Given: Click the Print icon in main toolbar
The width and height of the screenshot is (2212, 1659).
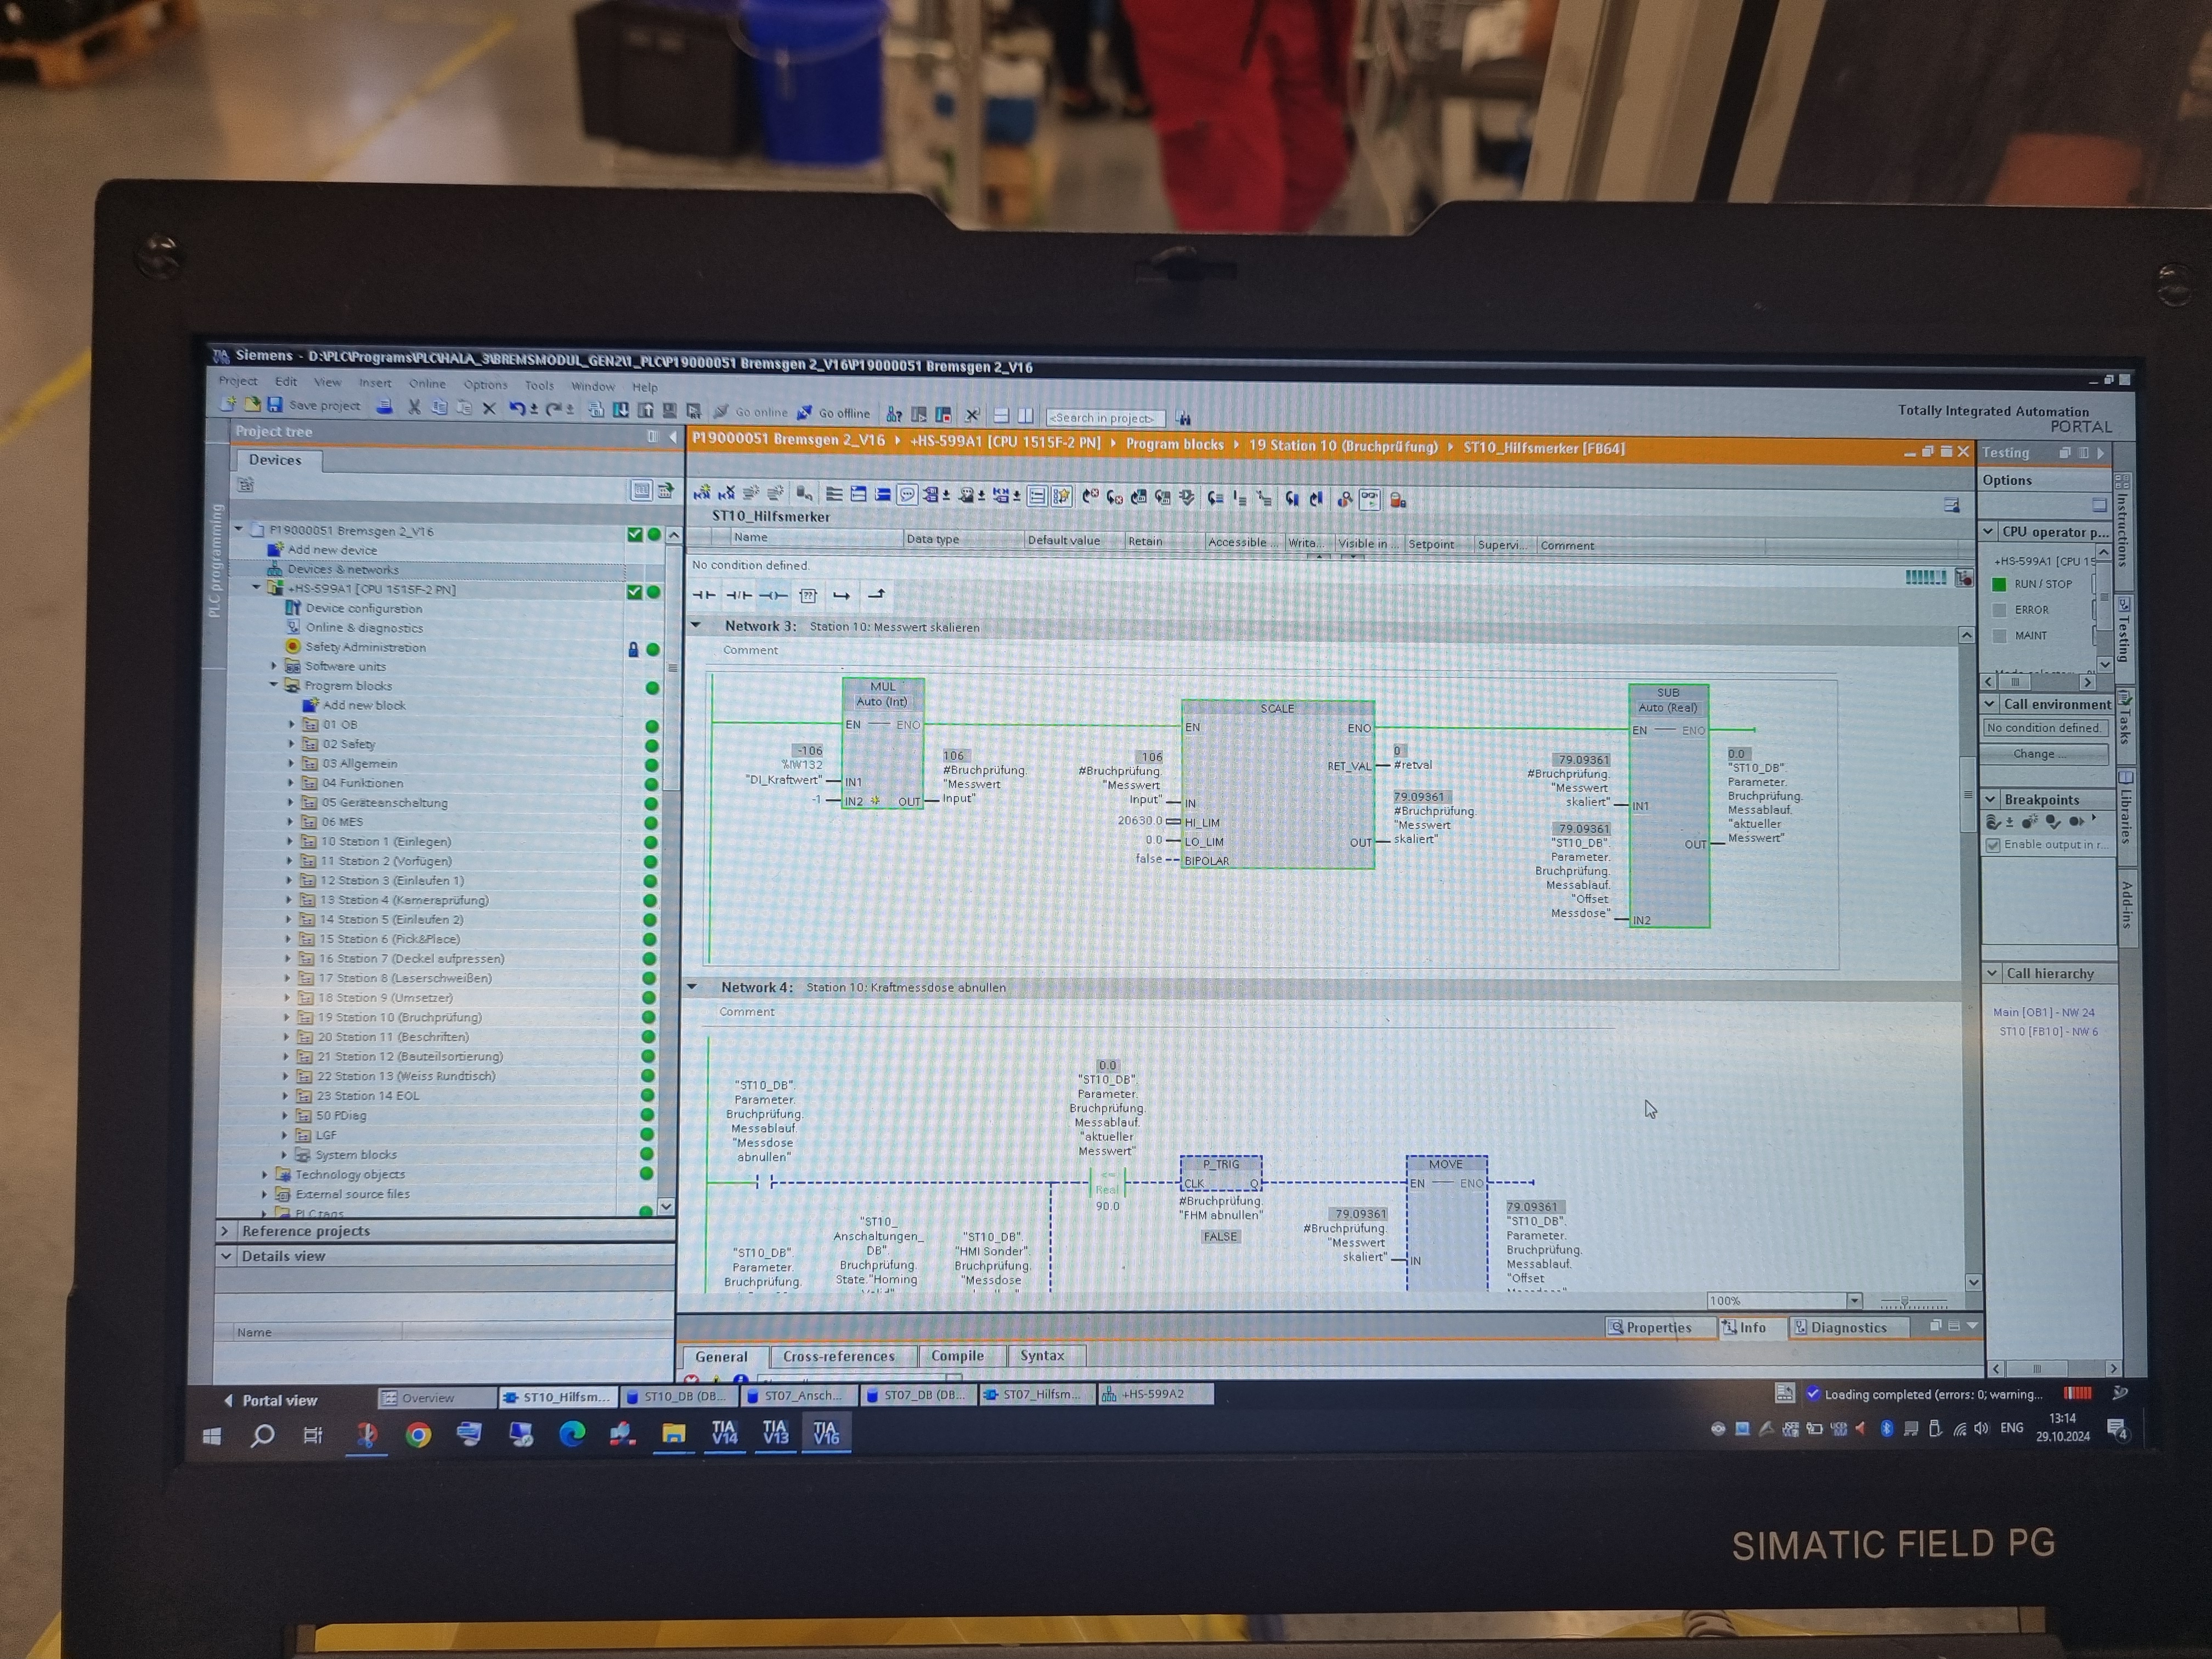Looking at the screenshot, I should 384,406.
